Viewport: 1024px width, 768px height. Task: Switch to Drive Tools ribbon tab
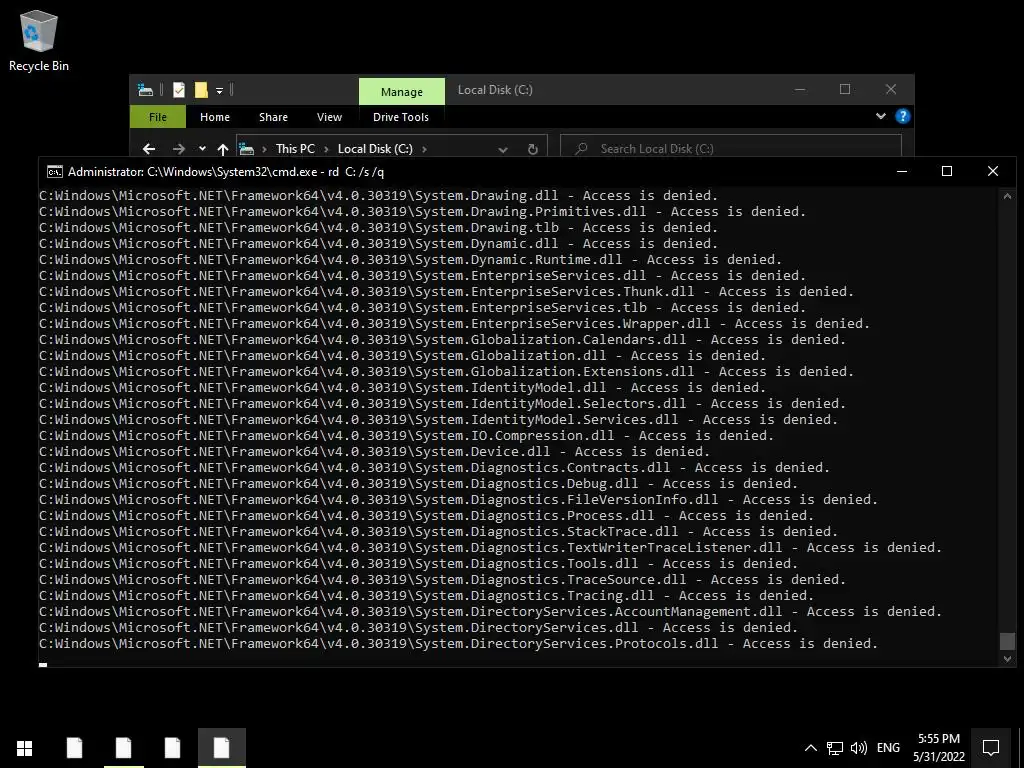click(x=401, y=117)
